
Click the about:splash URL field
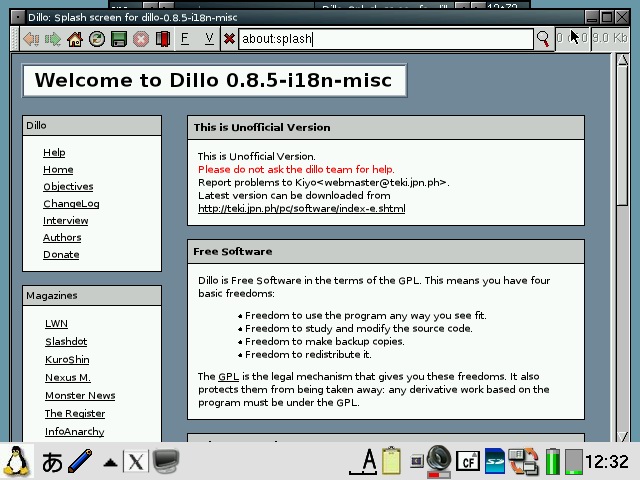click(385, 39)
